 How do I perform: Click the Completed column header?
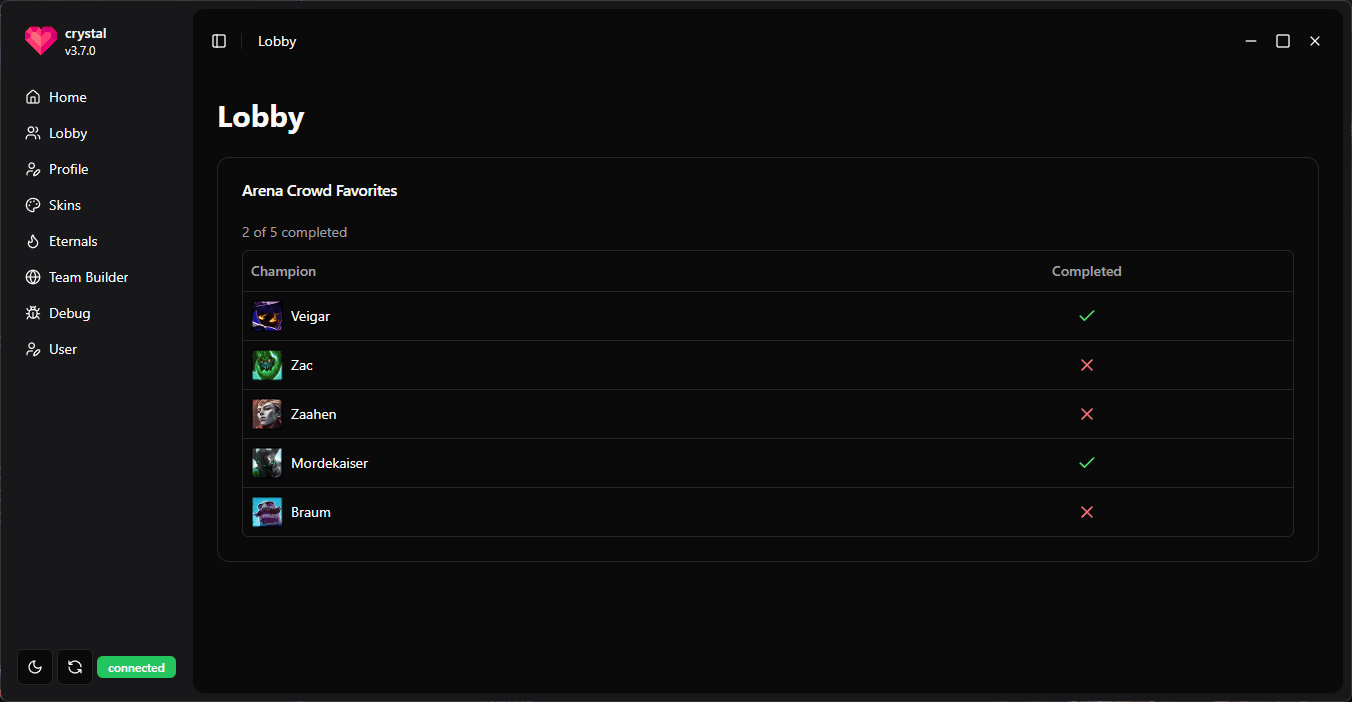1086,271
